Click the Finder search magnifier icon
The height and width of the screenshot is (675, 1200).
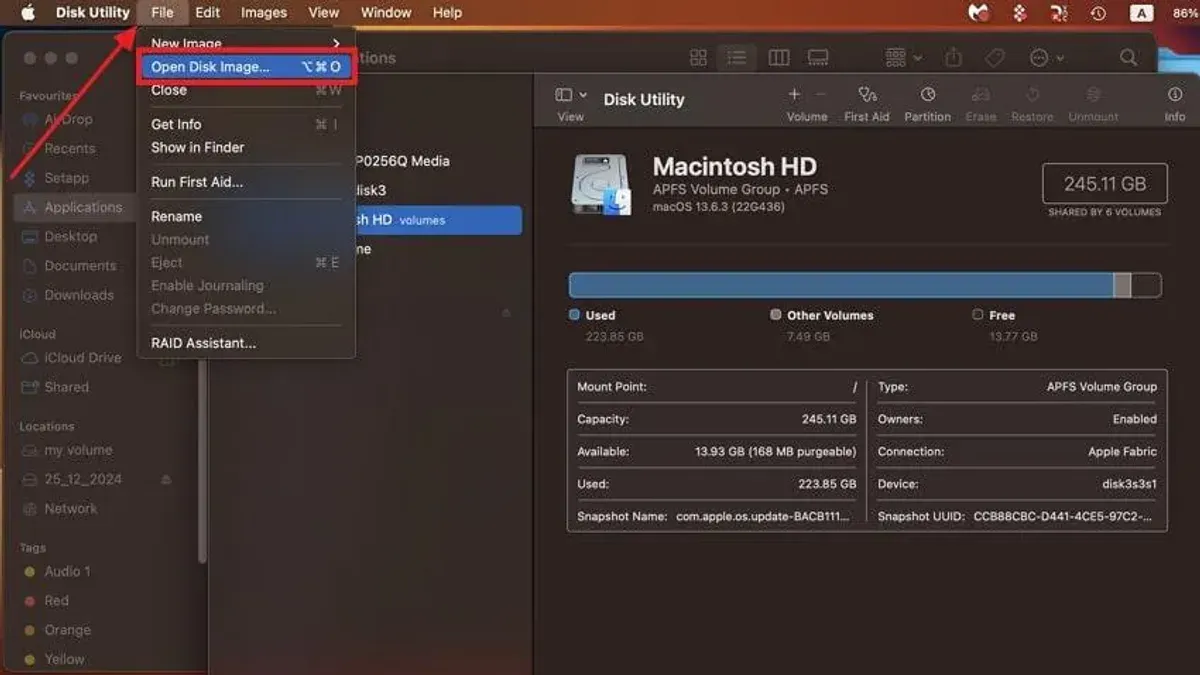[x=1128, y=58]
